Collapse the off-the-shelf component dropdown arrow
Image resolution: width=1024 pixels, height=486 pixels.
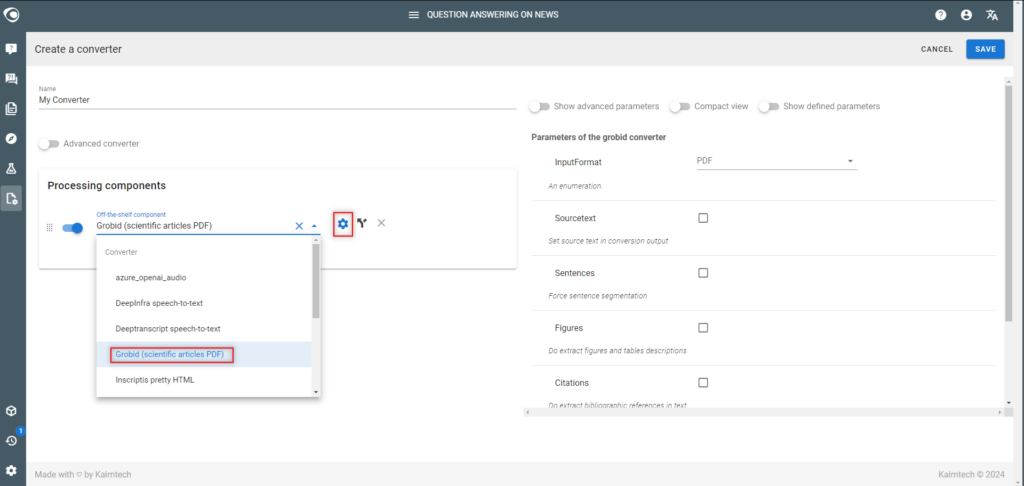click(x=315, y=226)
